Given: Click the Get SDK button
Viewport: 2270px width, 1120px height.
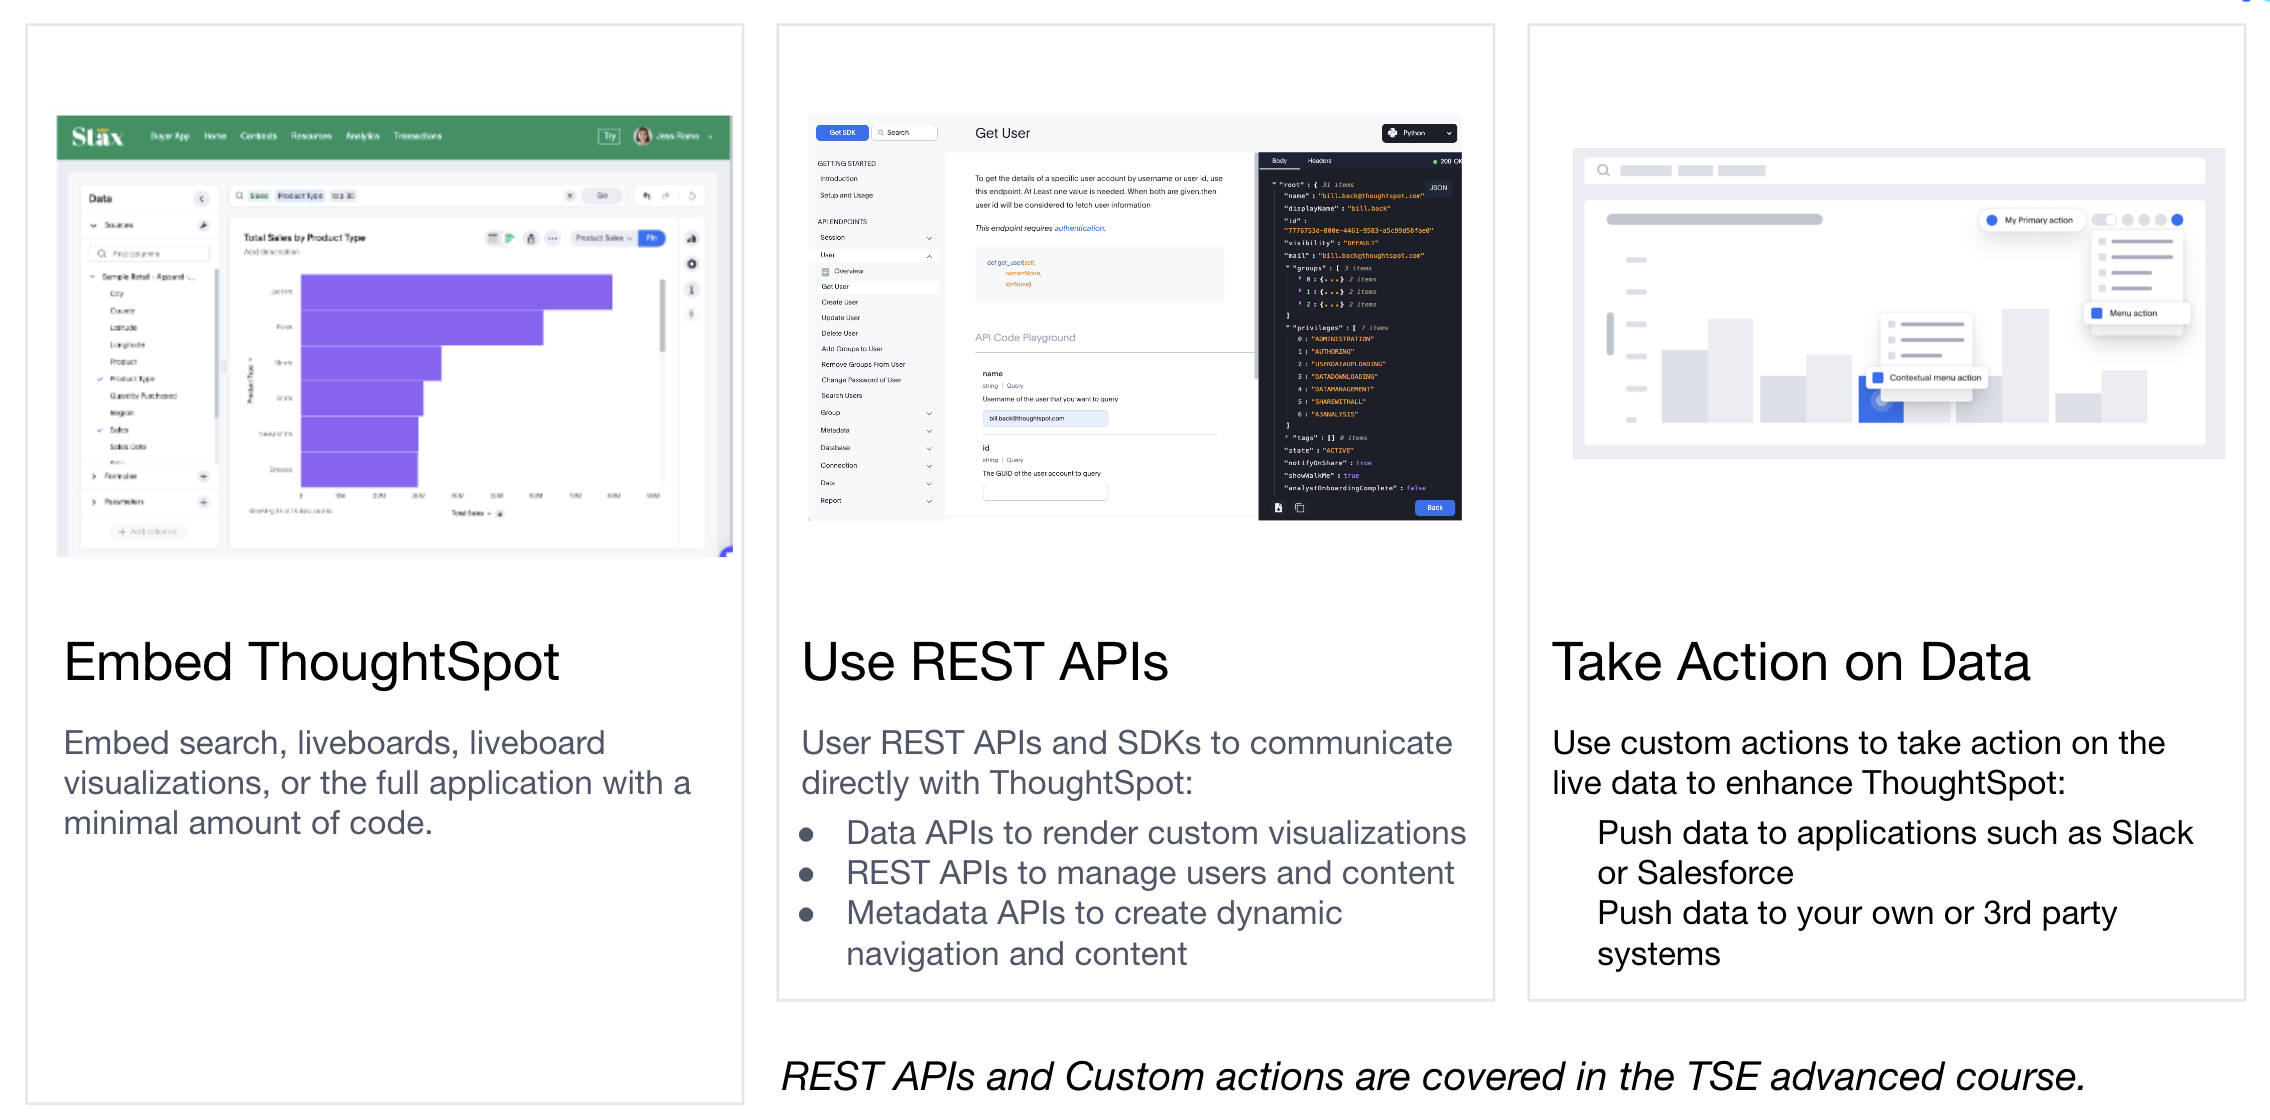Looking at the screenshot, I should point(841,132).
